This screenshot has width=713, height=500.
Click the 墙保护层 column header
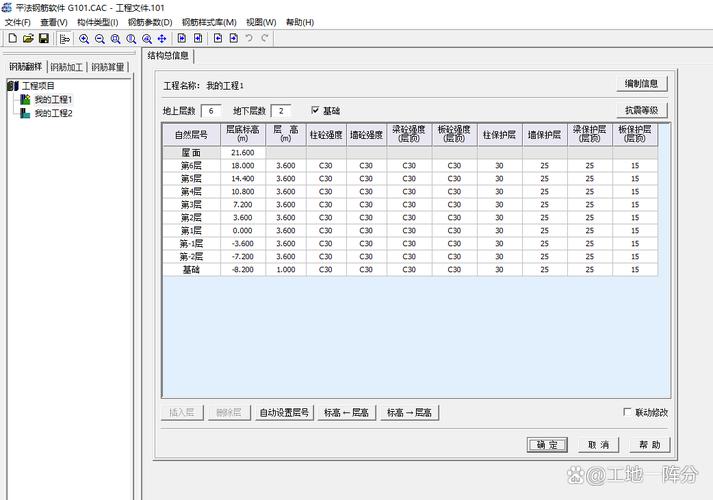coord(545,135)
